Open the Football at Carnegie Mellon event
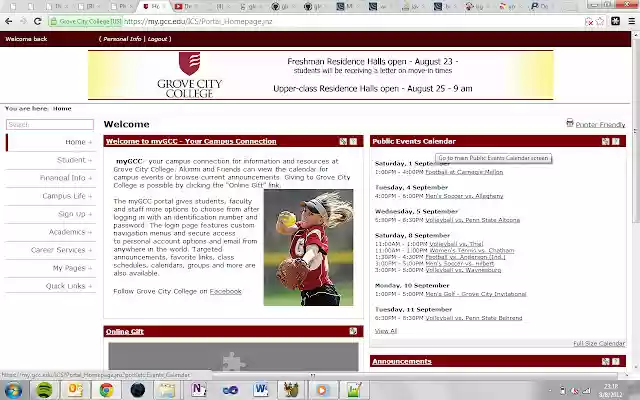 464,172
